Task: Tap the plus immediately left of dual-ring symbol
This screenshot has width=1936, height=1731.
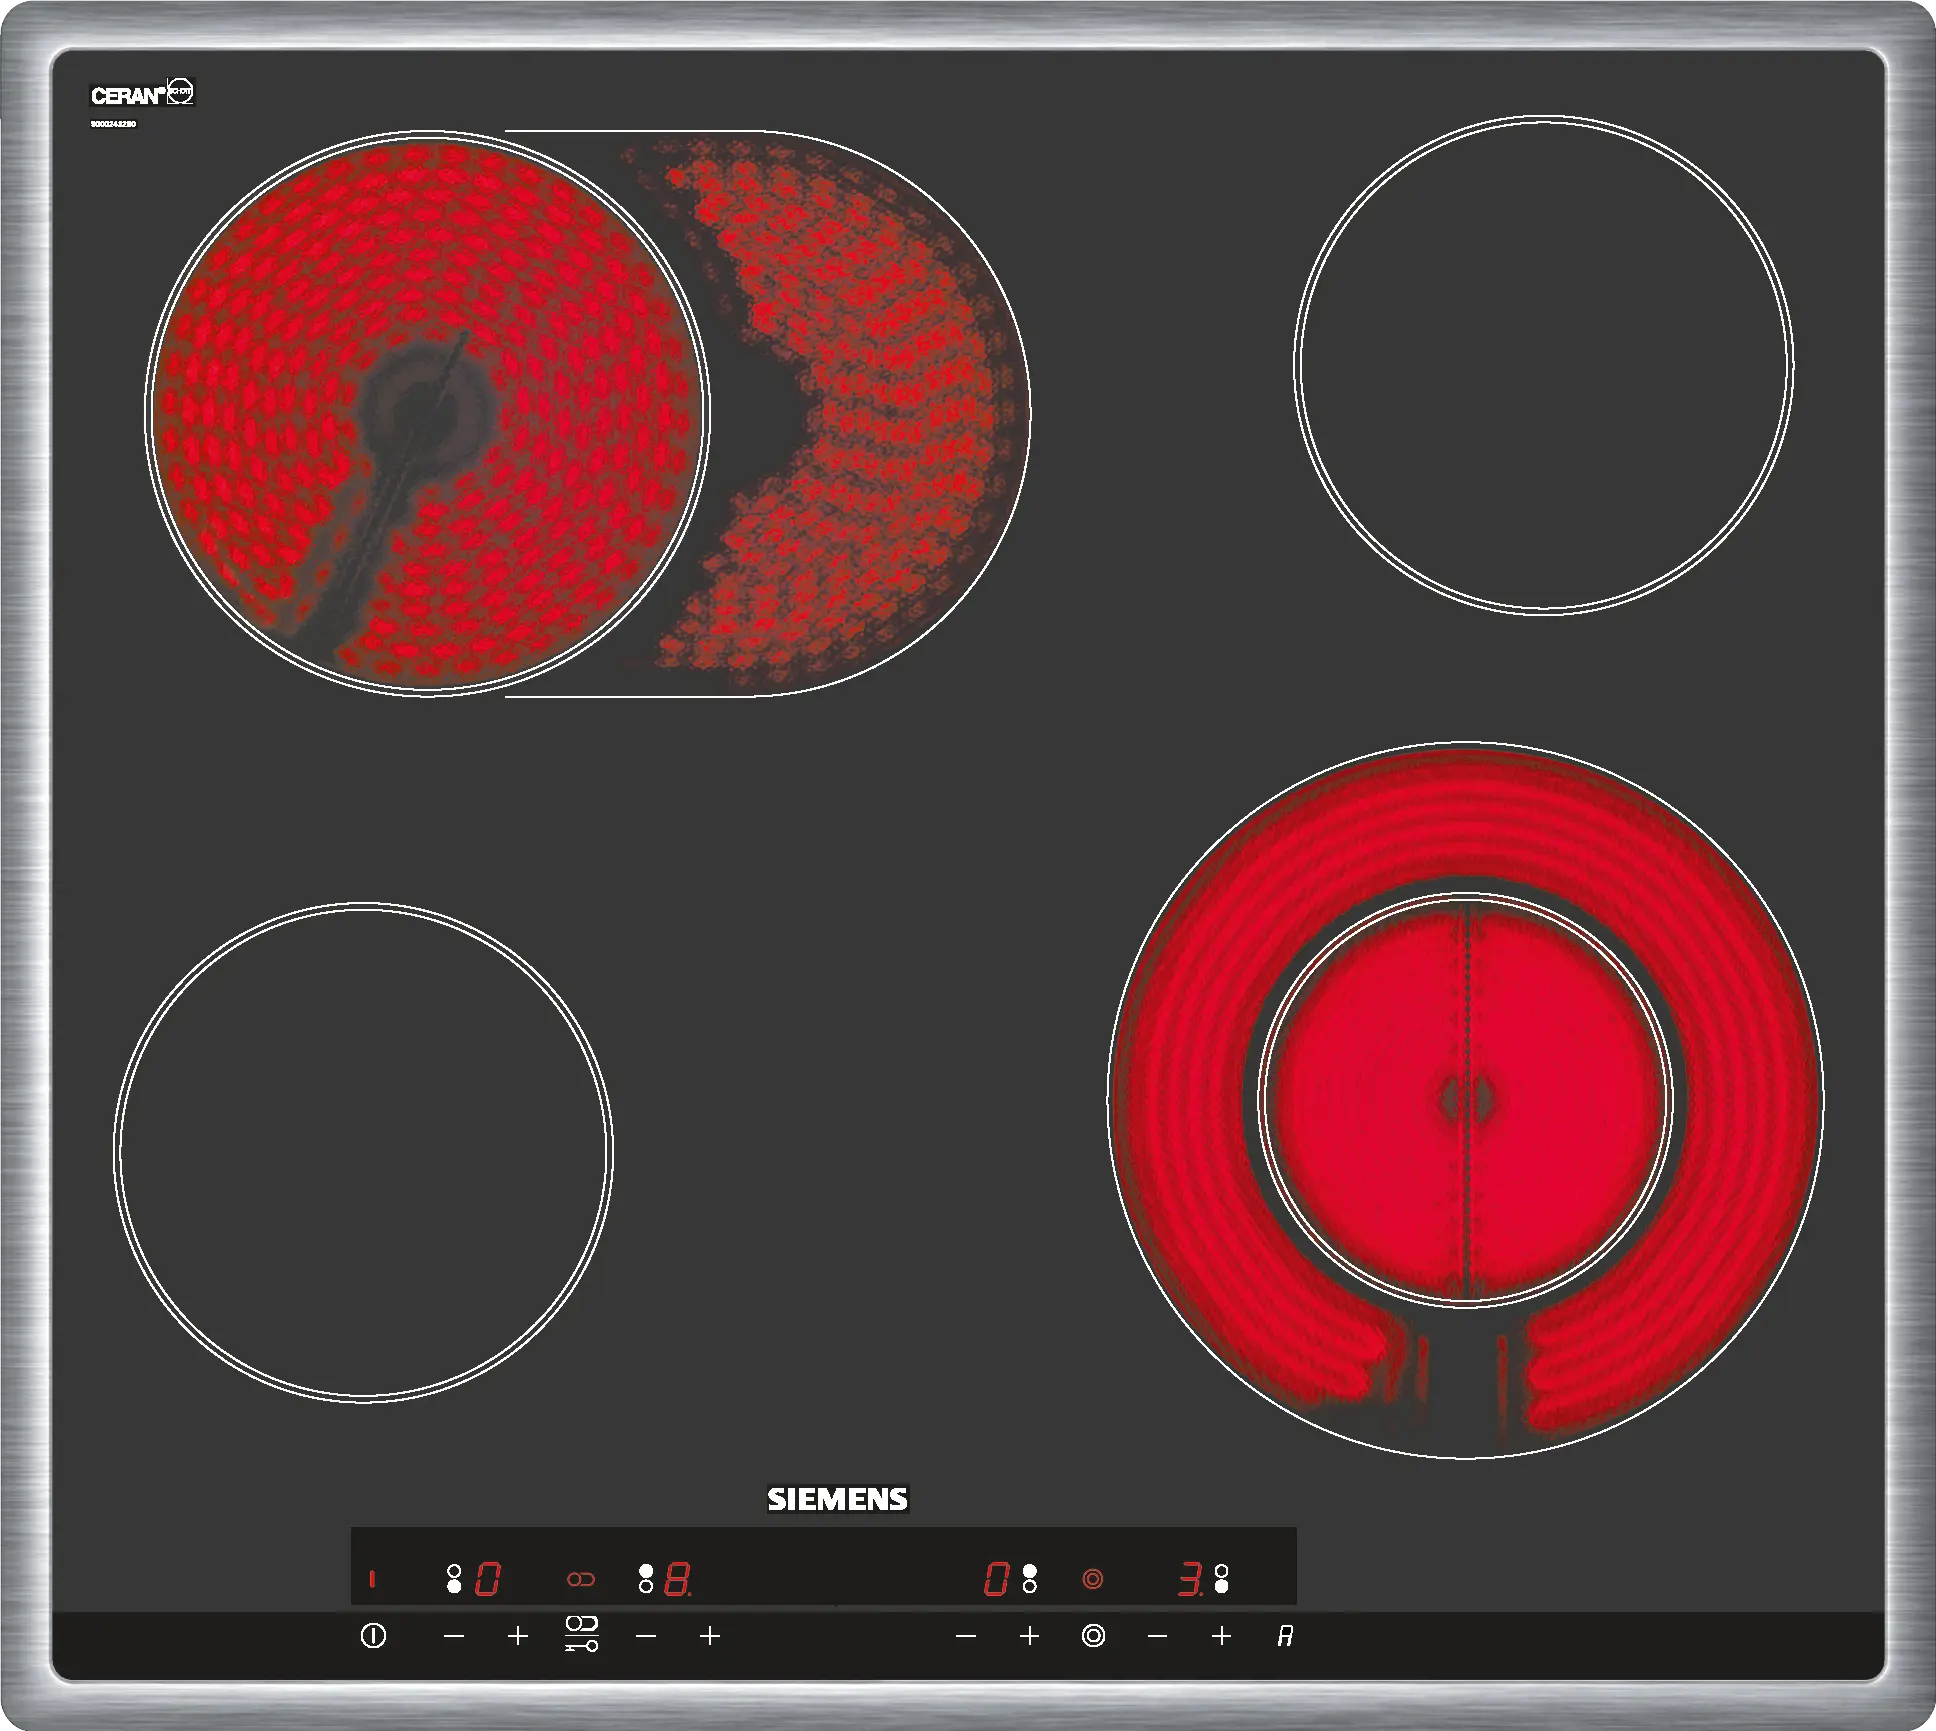Action: [x=1029, y=1636]
